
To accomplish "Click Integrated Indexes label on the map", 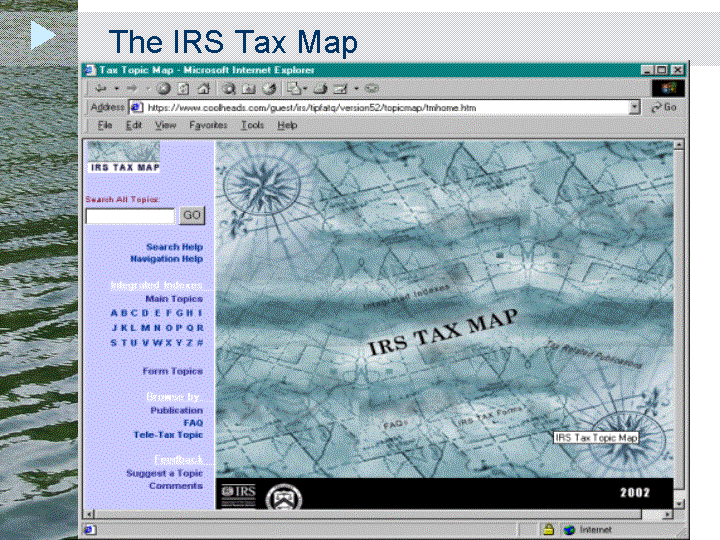I will [406, 297].
